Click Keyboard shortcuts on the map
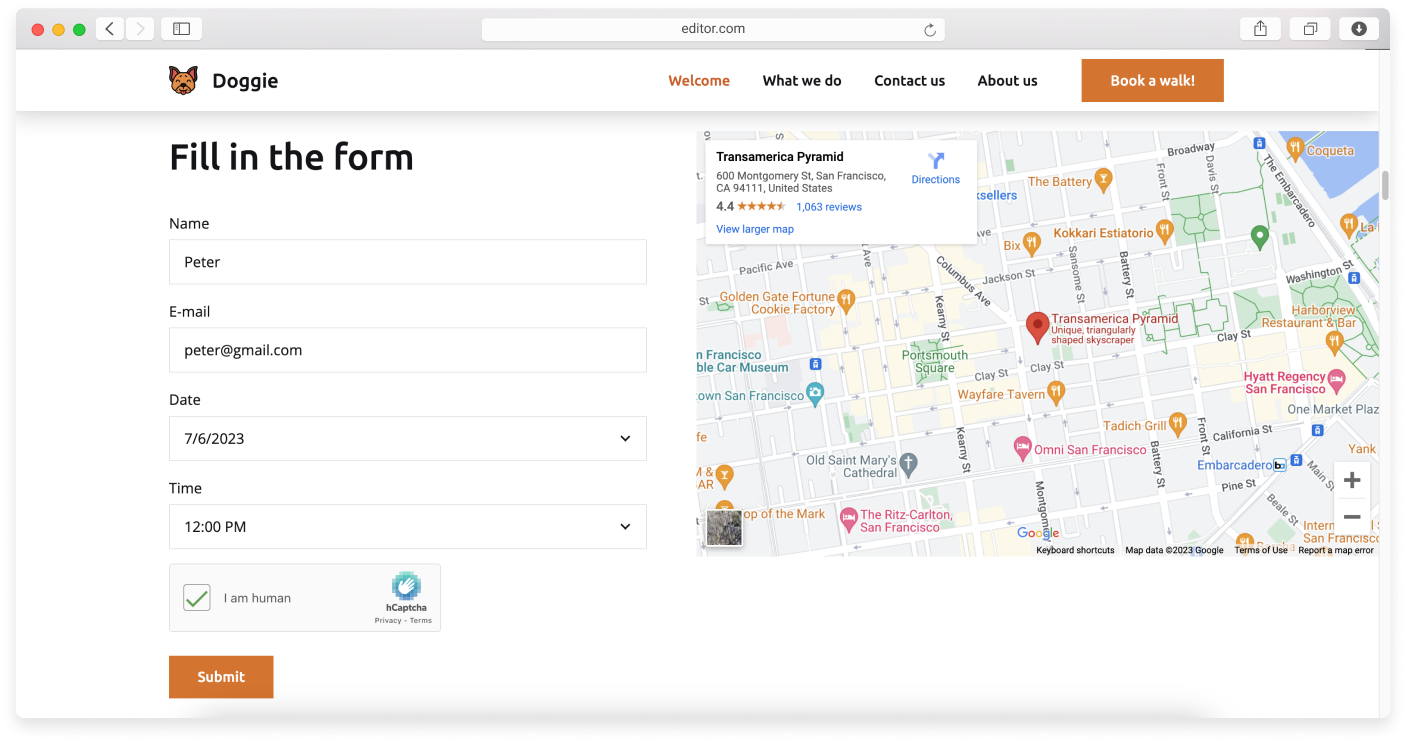This screenshot has height=742, width=1406. [x=1075, y=550]
